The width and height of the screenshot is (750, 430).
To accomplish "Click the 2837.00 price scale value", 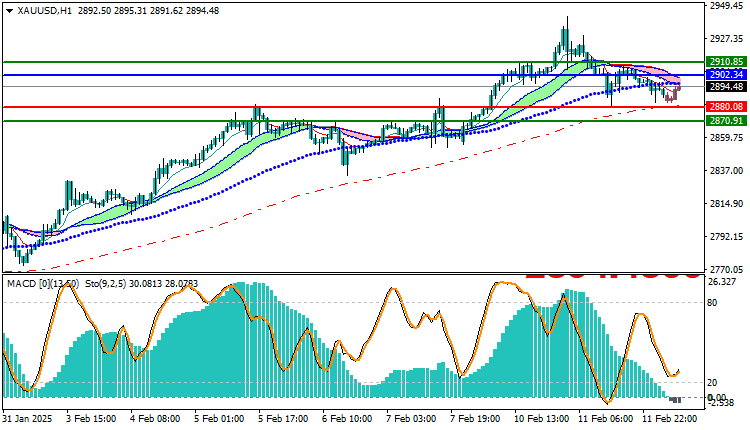I will pyautogui.click(x=726, y=171).
